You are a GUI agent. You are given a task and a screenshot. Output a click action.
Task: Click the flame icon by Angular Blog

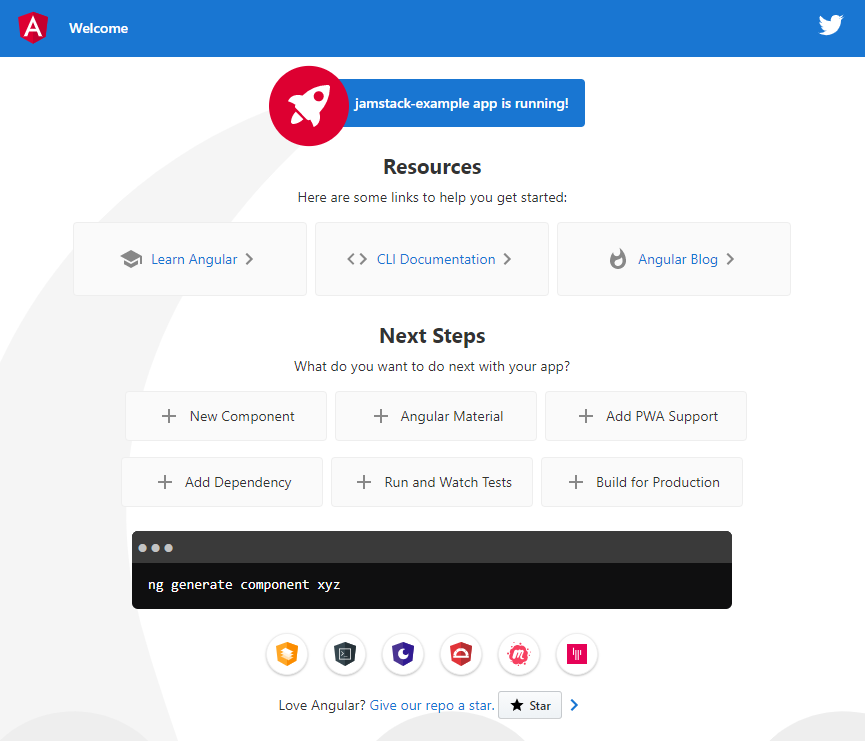[x=618, y=259]
